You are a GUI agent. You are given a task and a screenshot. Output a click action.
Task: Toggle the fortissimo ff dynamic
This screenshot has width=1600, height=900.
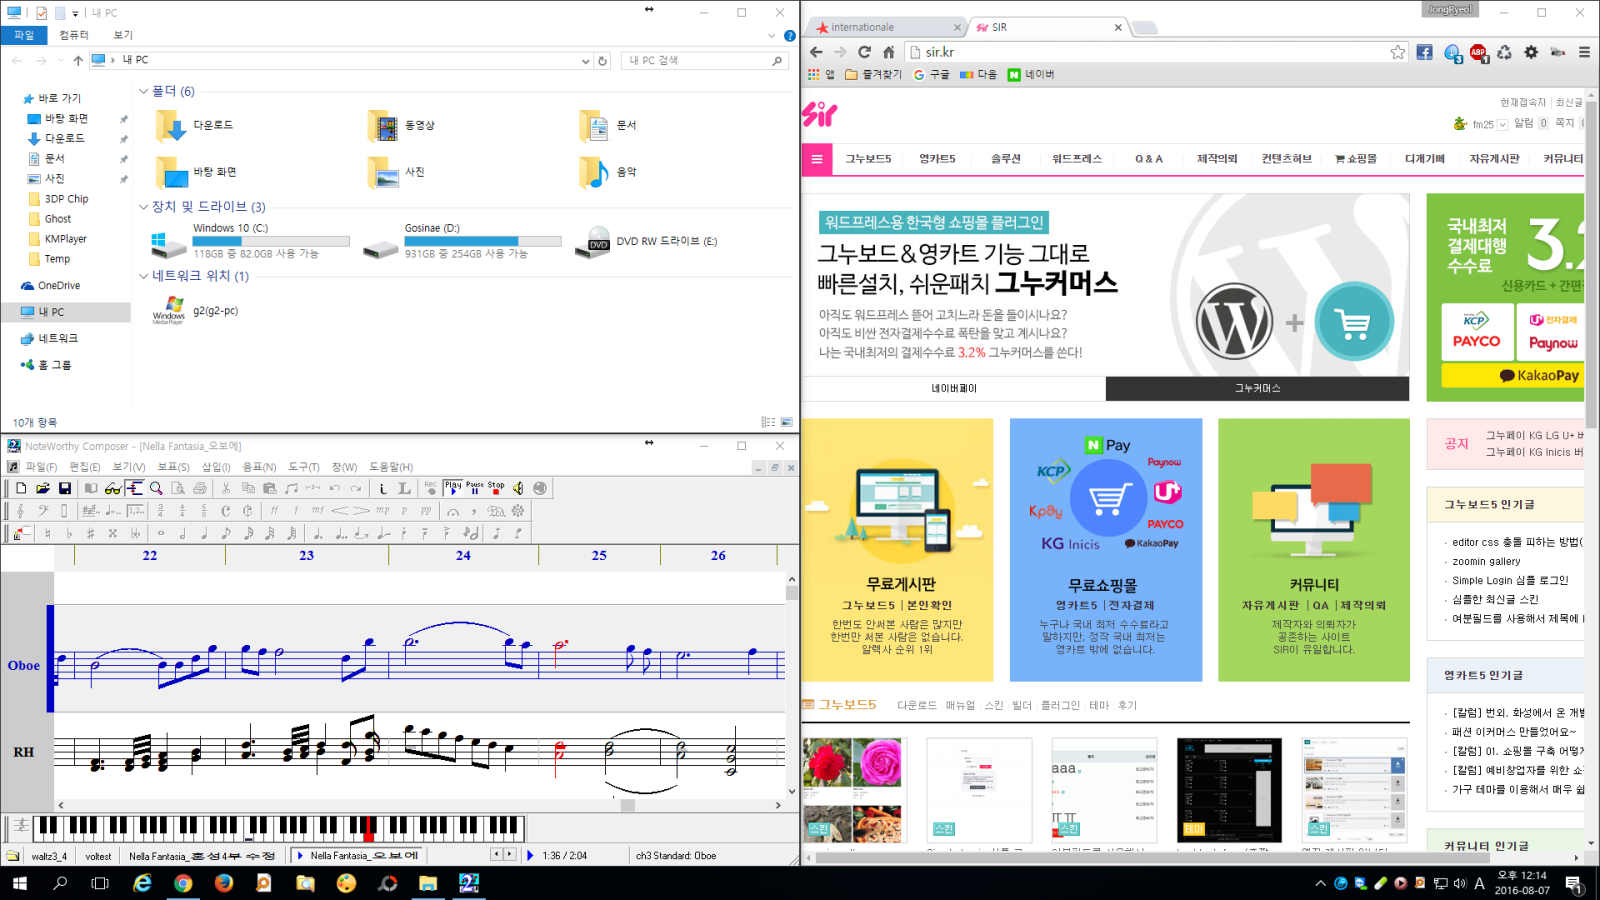click(x=274, y=511)
